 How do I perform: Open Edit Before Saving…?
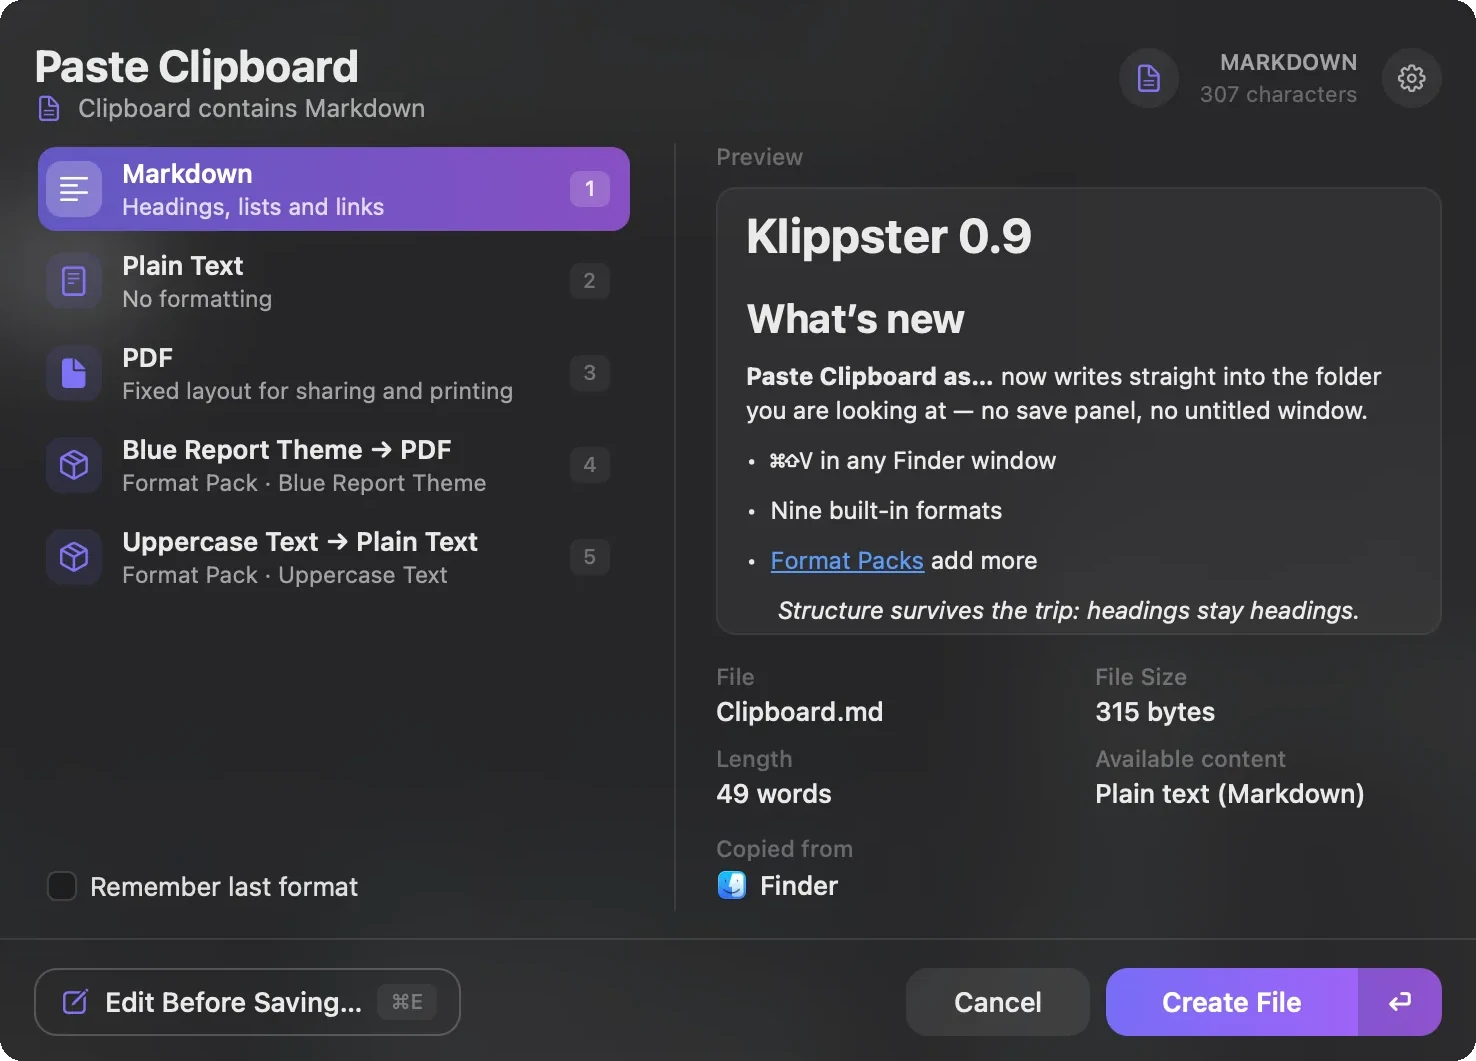coord(247,1002)
